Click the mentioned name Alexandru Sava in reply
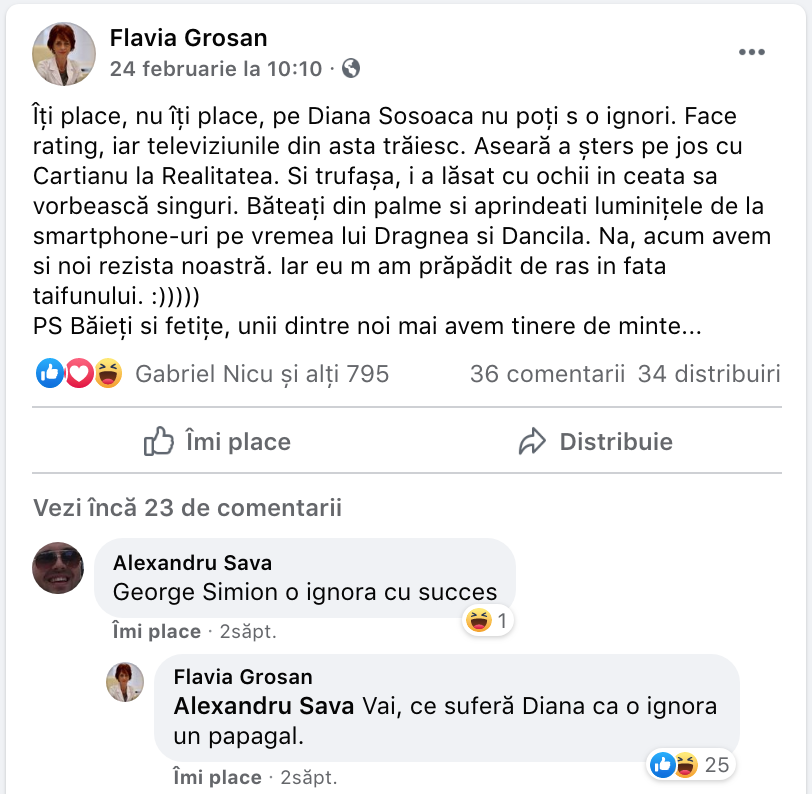Screen dimensions: 812x794 (263, 706)
